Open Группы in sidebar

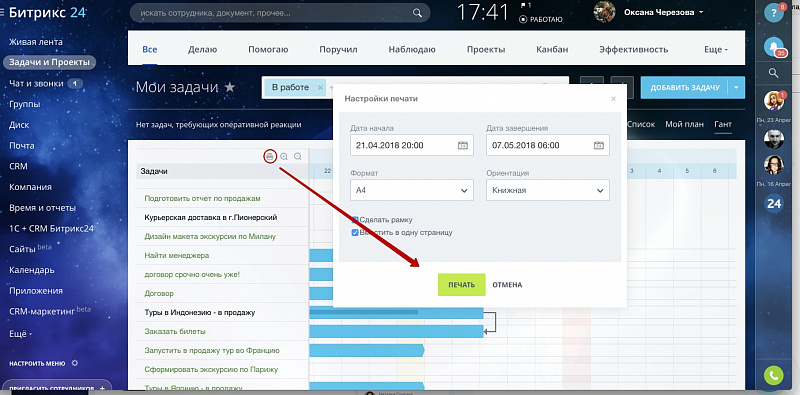click(x=24, y=104)
